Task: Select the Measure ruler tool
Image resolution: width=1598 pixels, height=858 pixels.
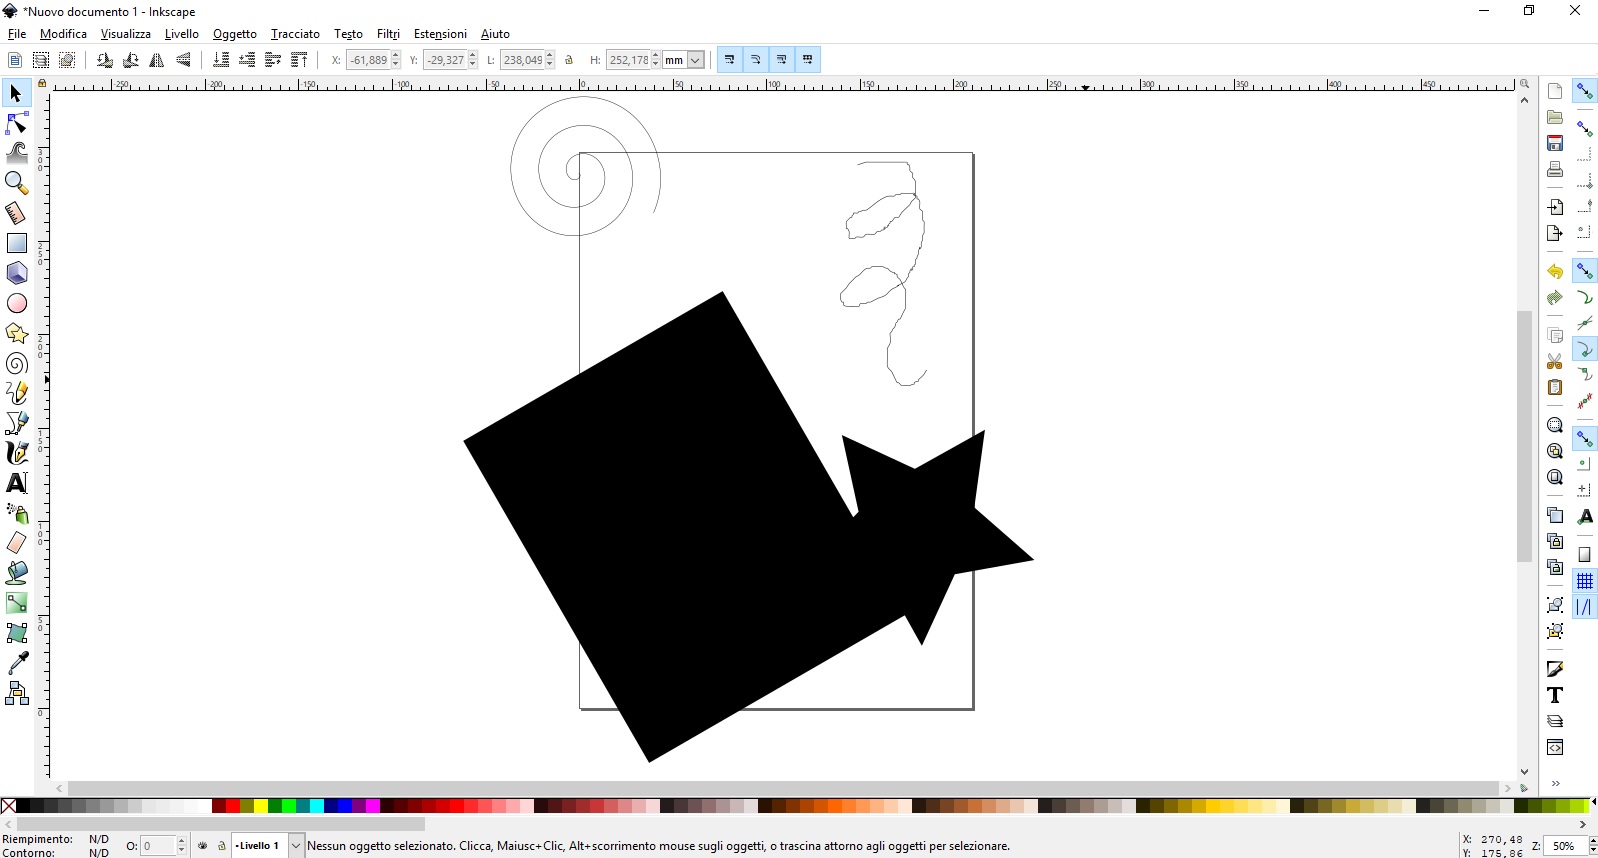Action: pos(16,213)
